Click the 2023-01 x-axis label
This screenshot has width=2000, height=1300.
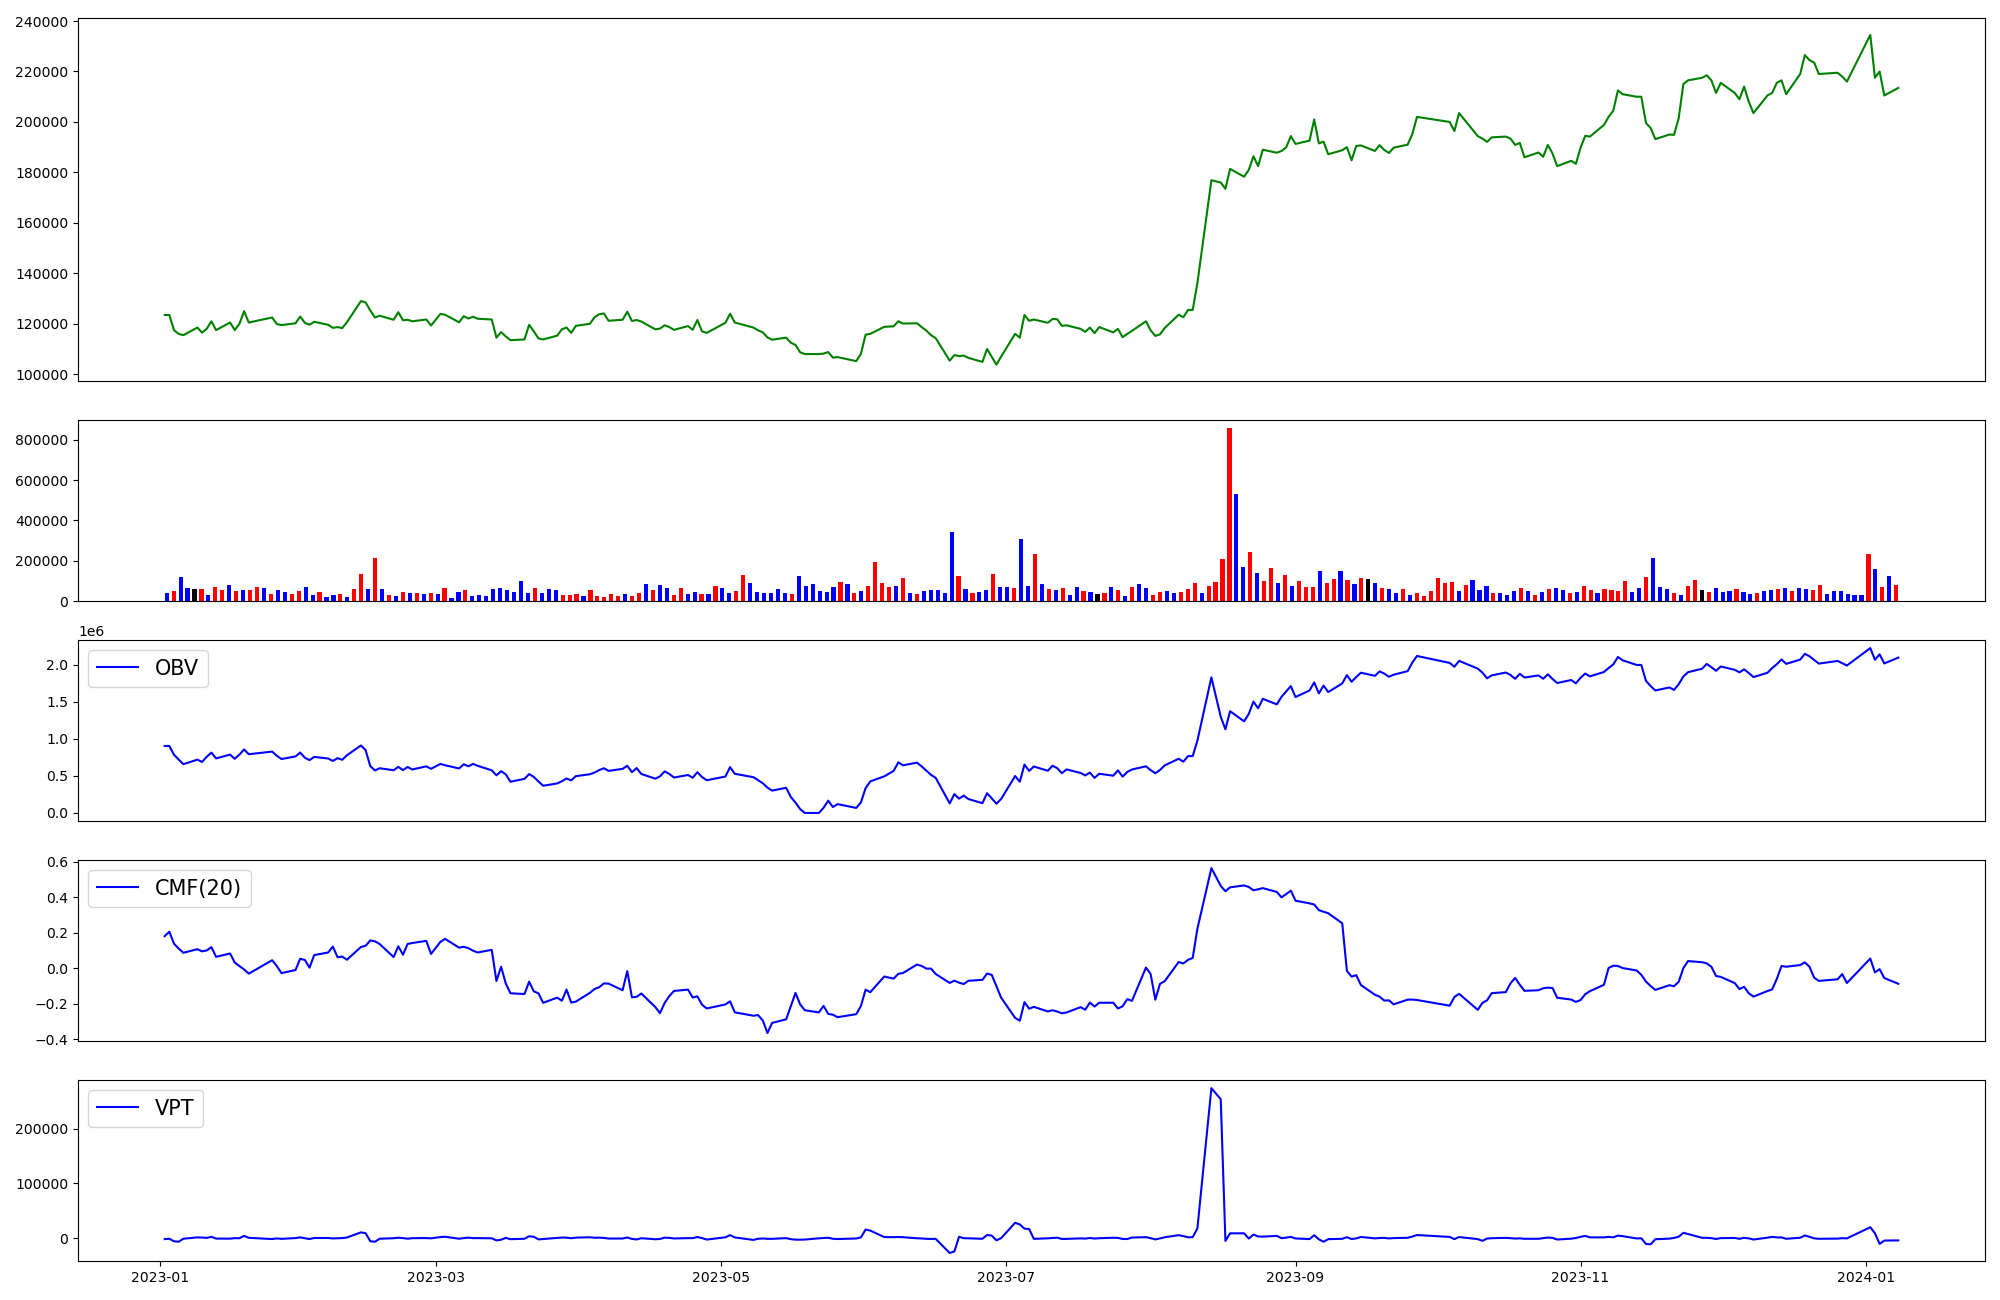coord(160,1277)
